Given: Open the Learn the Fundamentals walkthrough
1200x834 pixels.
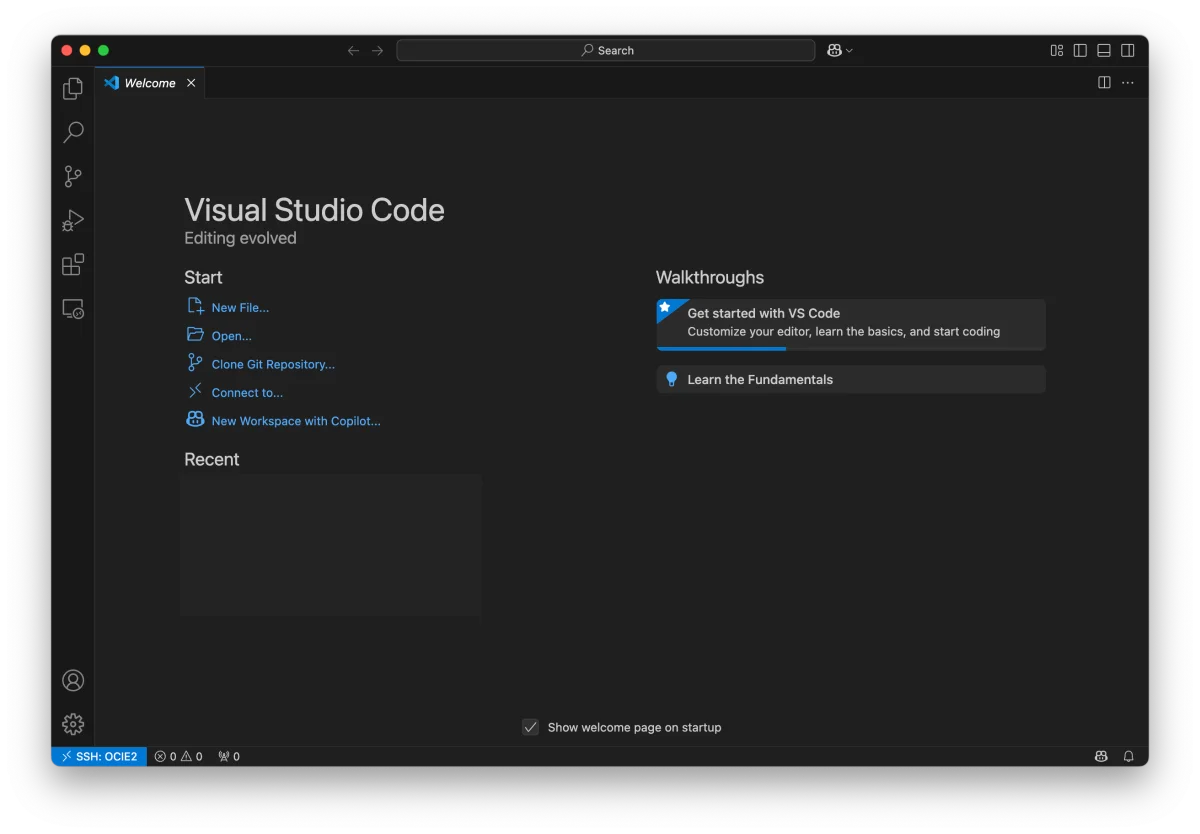Looking at the screenshot, I should [x=851, y=379].
